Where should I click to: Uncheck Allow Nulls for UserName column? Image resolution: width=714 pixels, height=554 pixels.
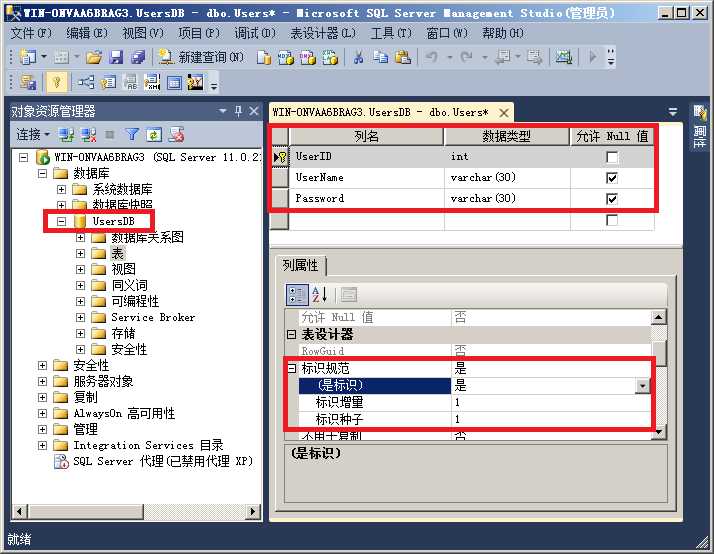612,178
